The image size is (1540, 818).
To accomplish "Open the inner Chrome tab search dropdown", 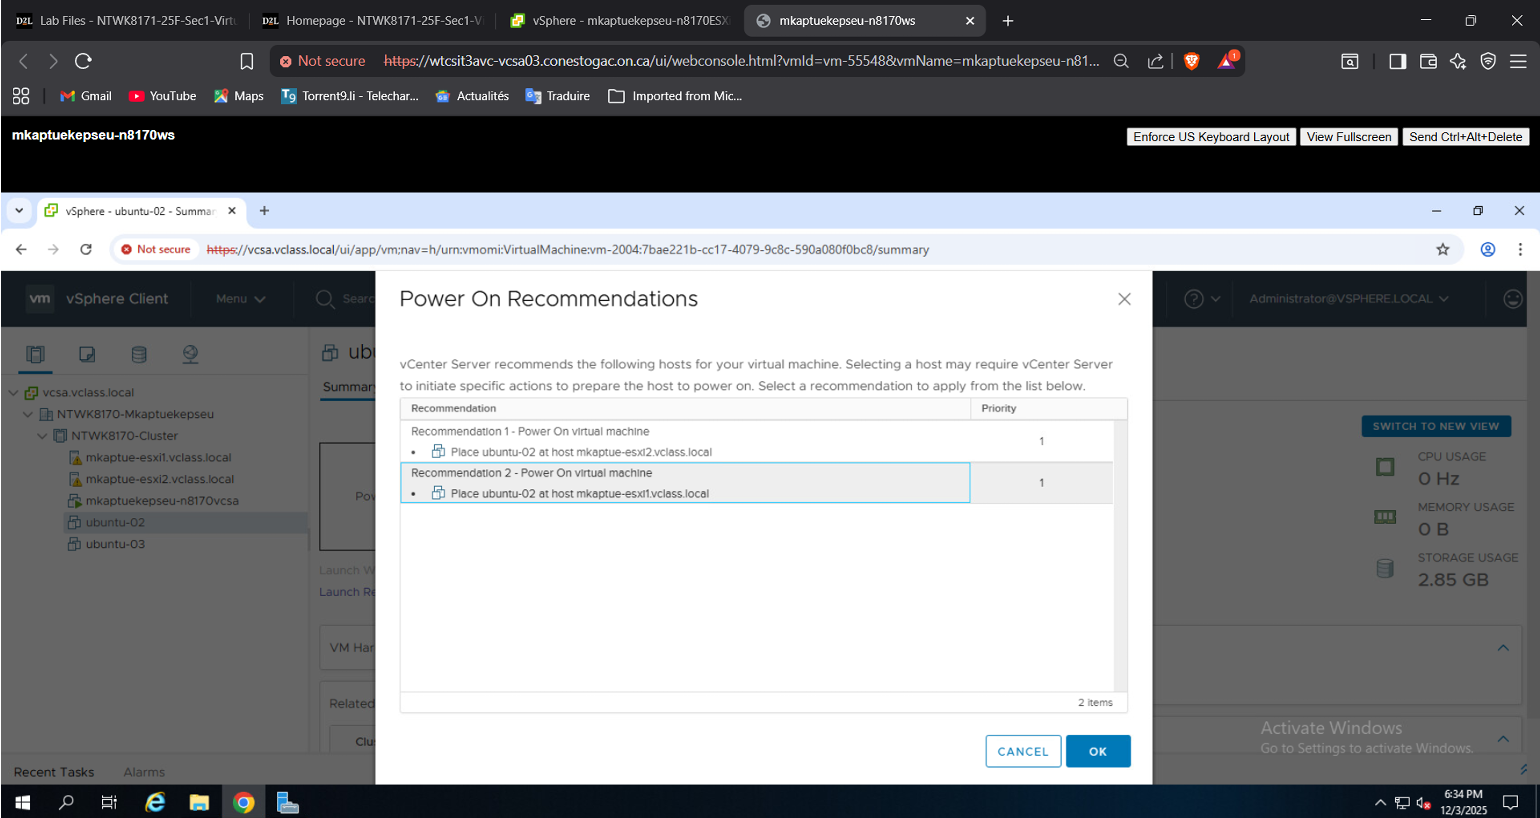I will click(19, 211).
